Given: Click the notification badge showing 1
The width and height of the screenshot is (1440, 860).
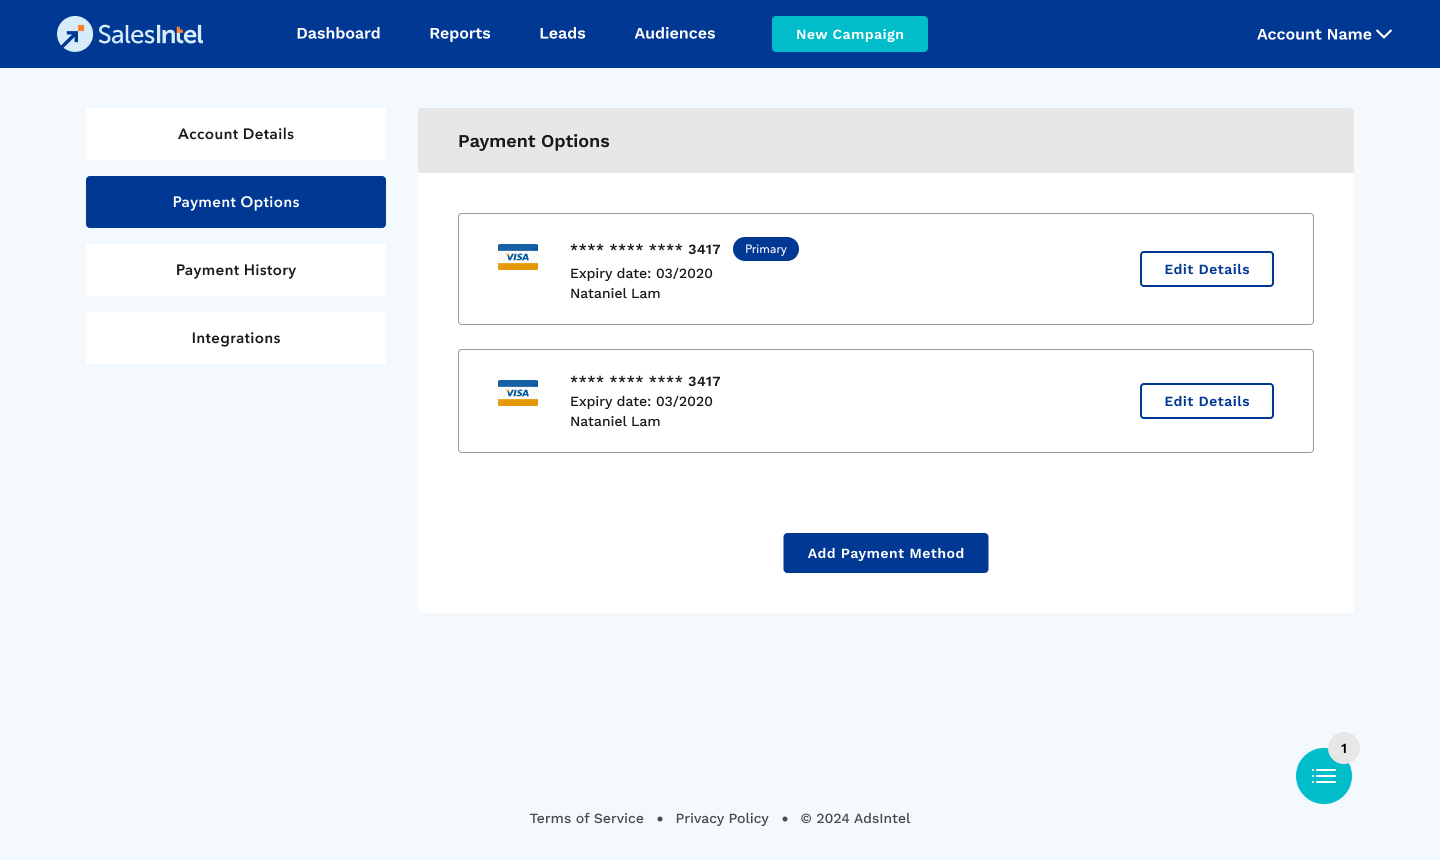Looking at the screenshot, I should (1344, 748).
